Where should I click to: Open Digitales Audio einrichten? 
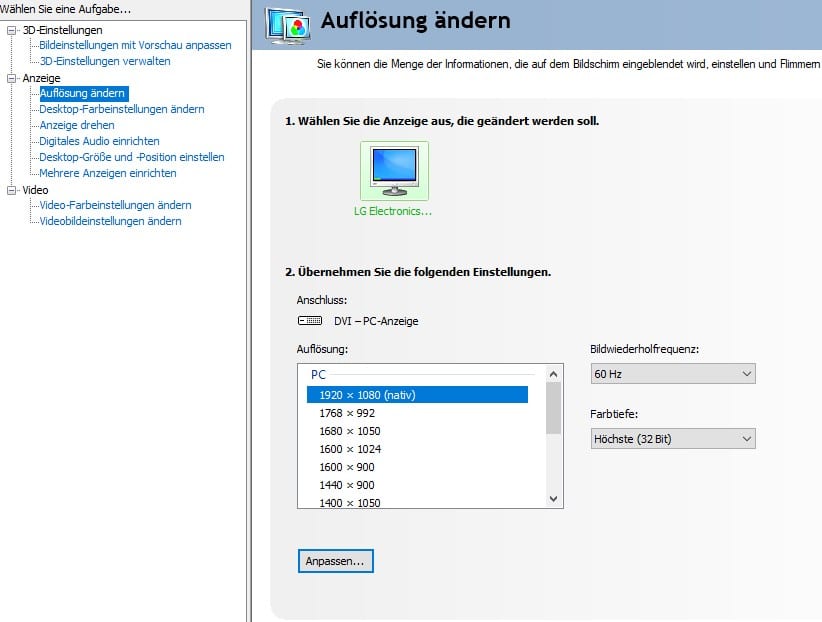pyautogui.click(x=99, y=141)
